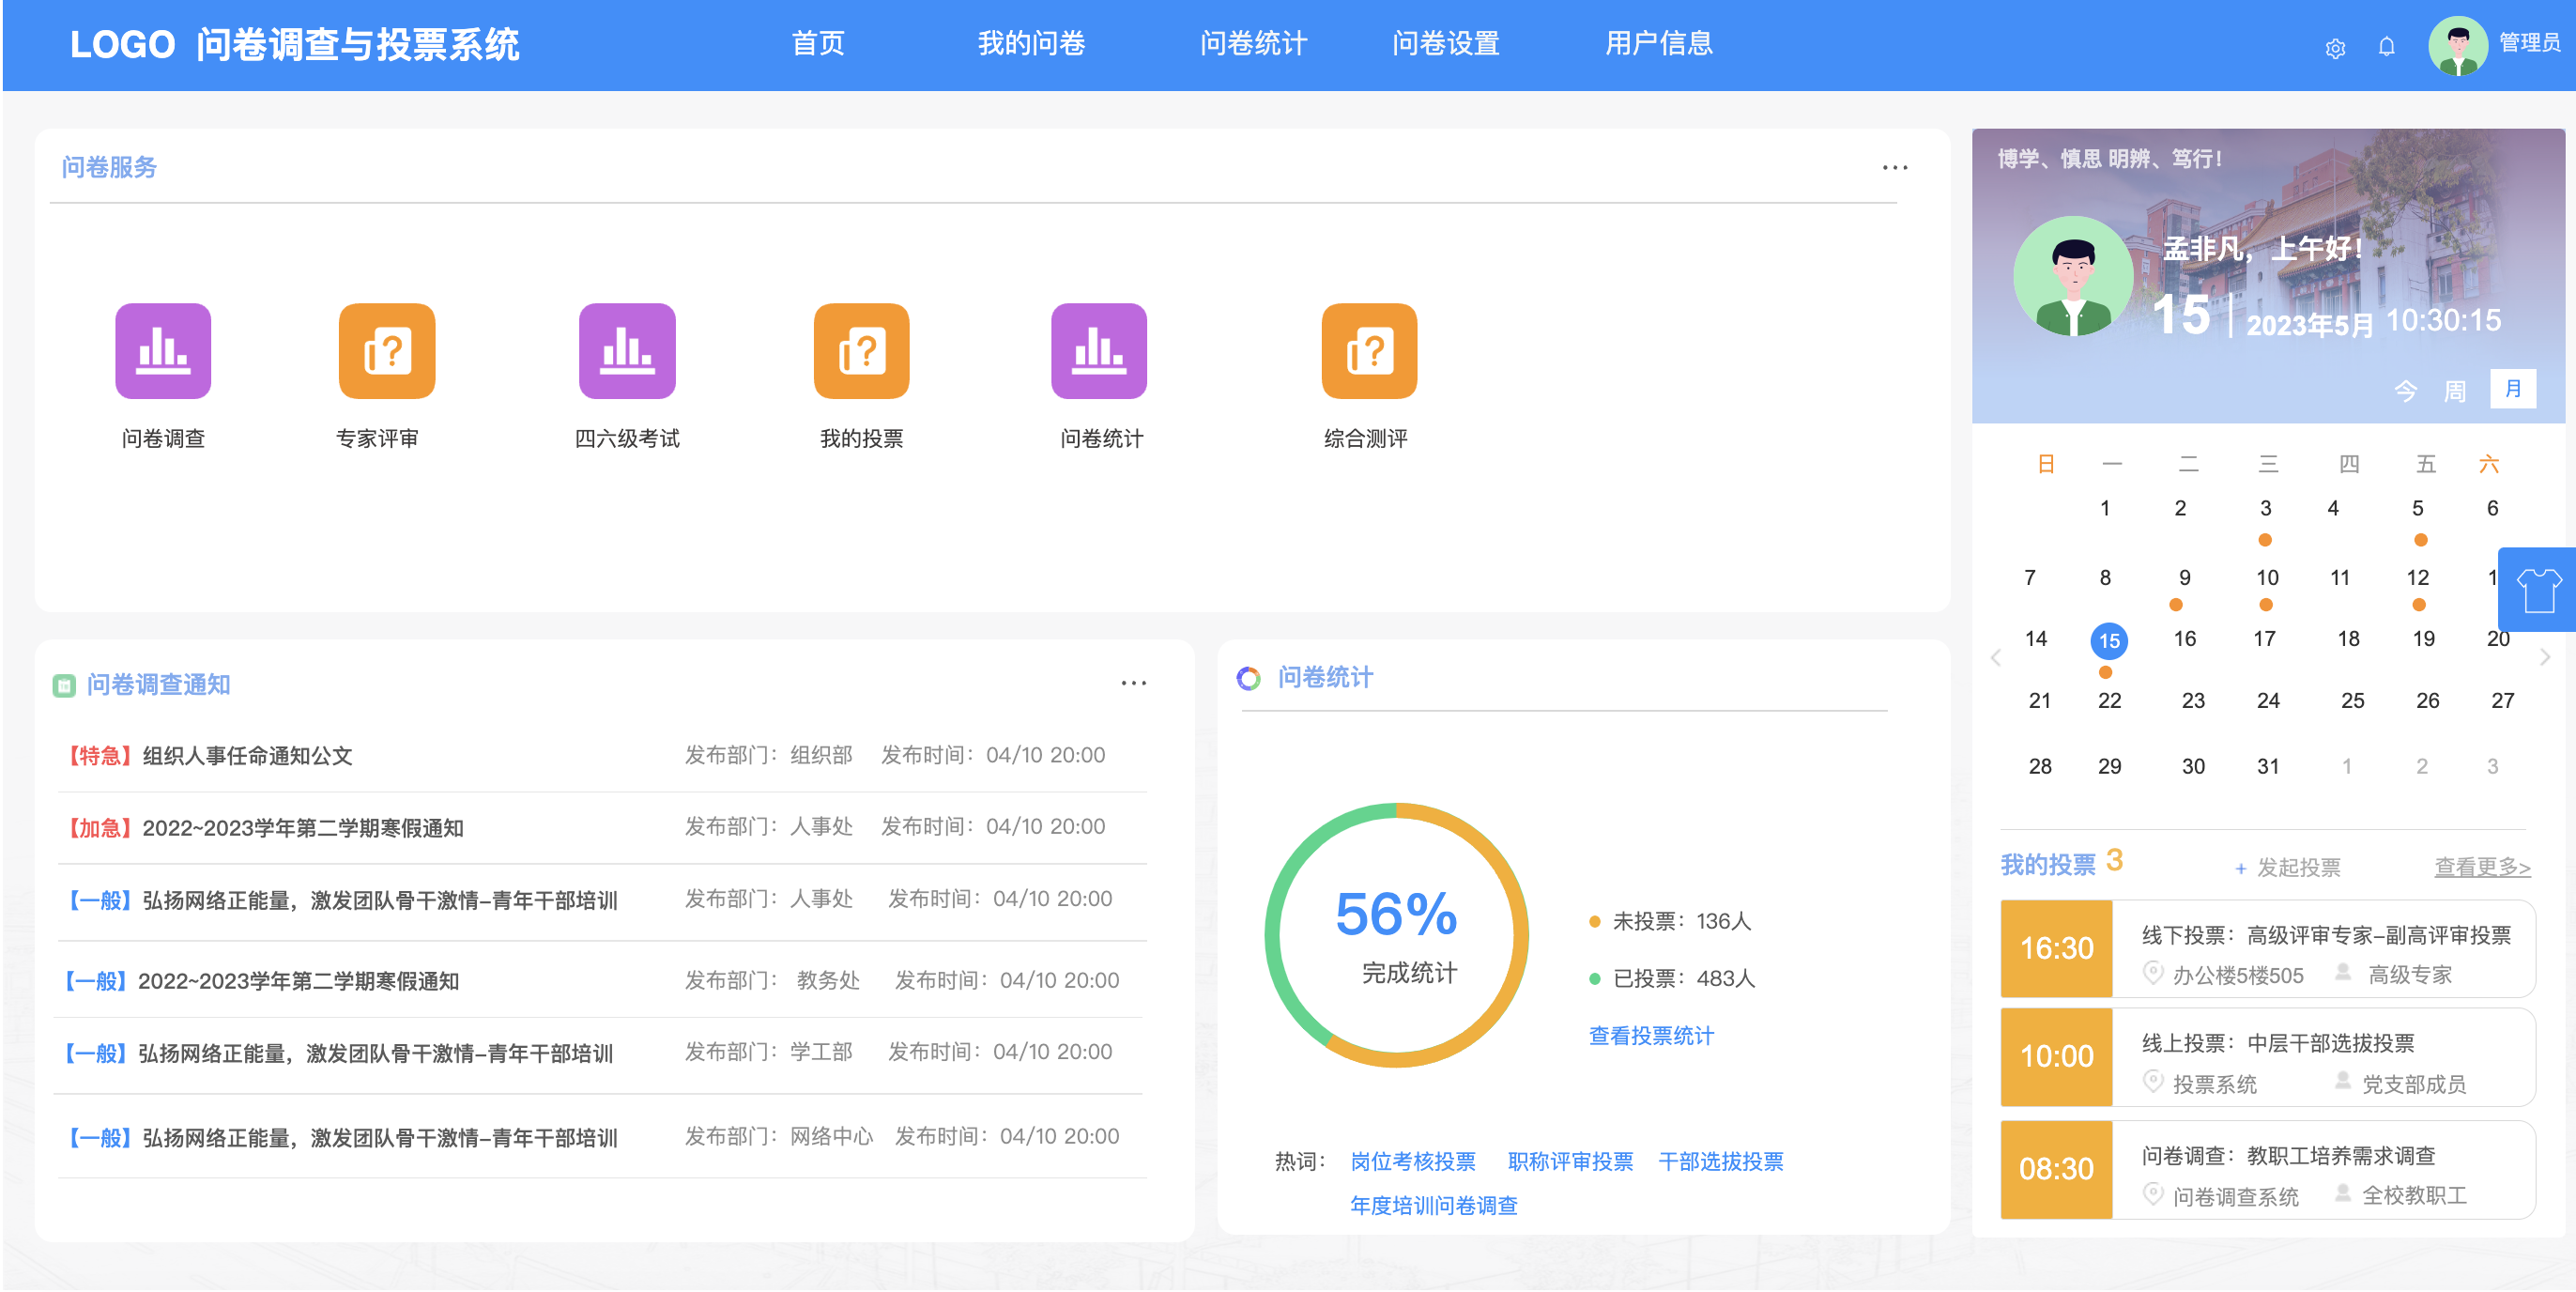The width and height of the screenshot is (2576, 1292).
Task: Expand the 问卷调查通知 panel more options
Action: pyautogui.click(x=1133, y=683)
